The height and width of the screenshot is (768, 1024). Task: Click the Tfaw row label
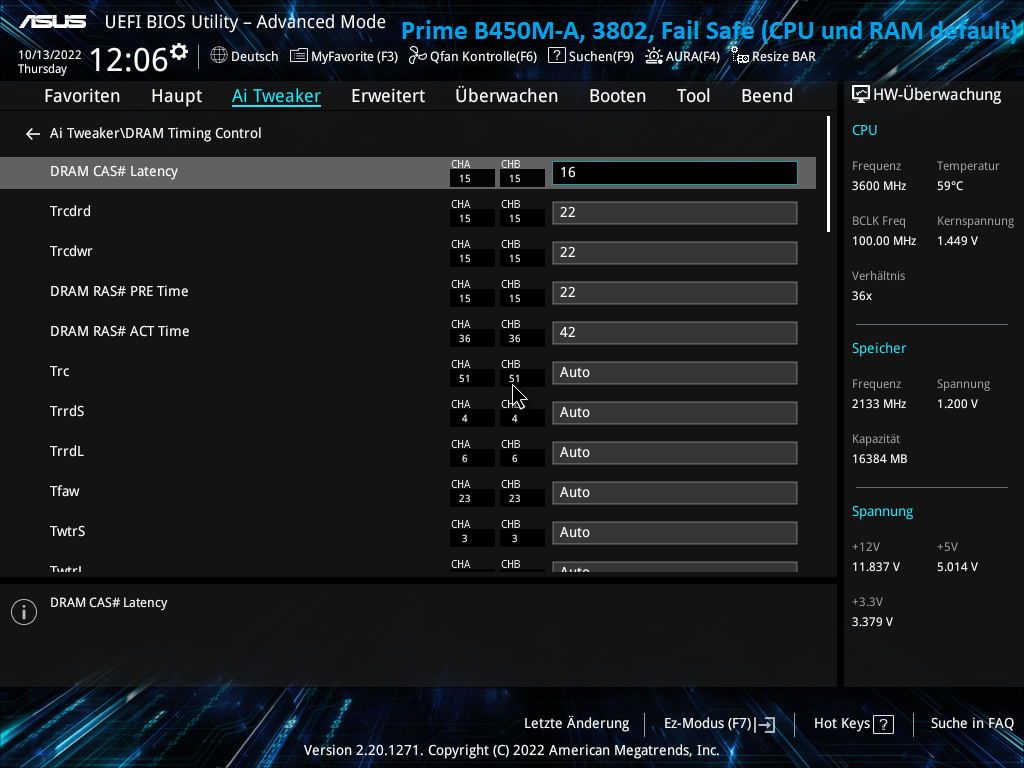[x=65, y=491]
